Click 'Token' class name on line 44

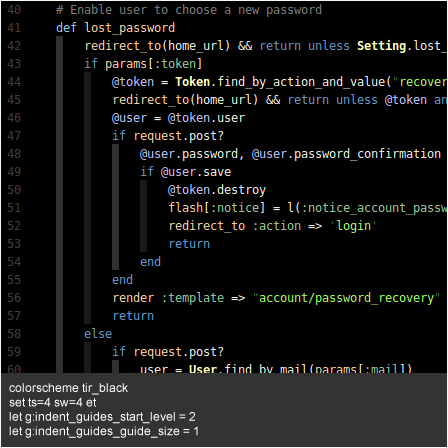193,82
